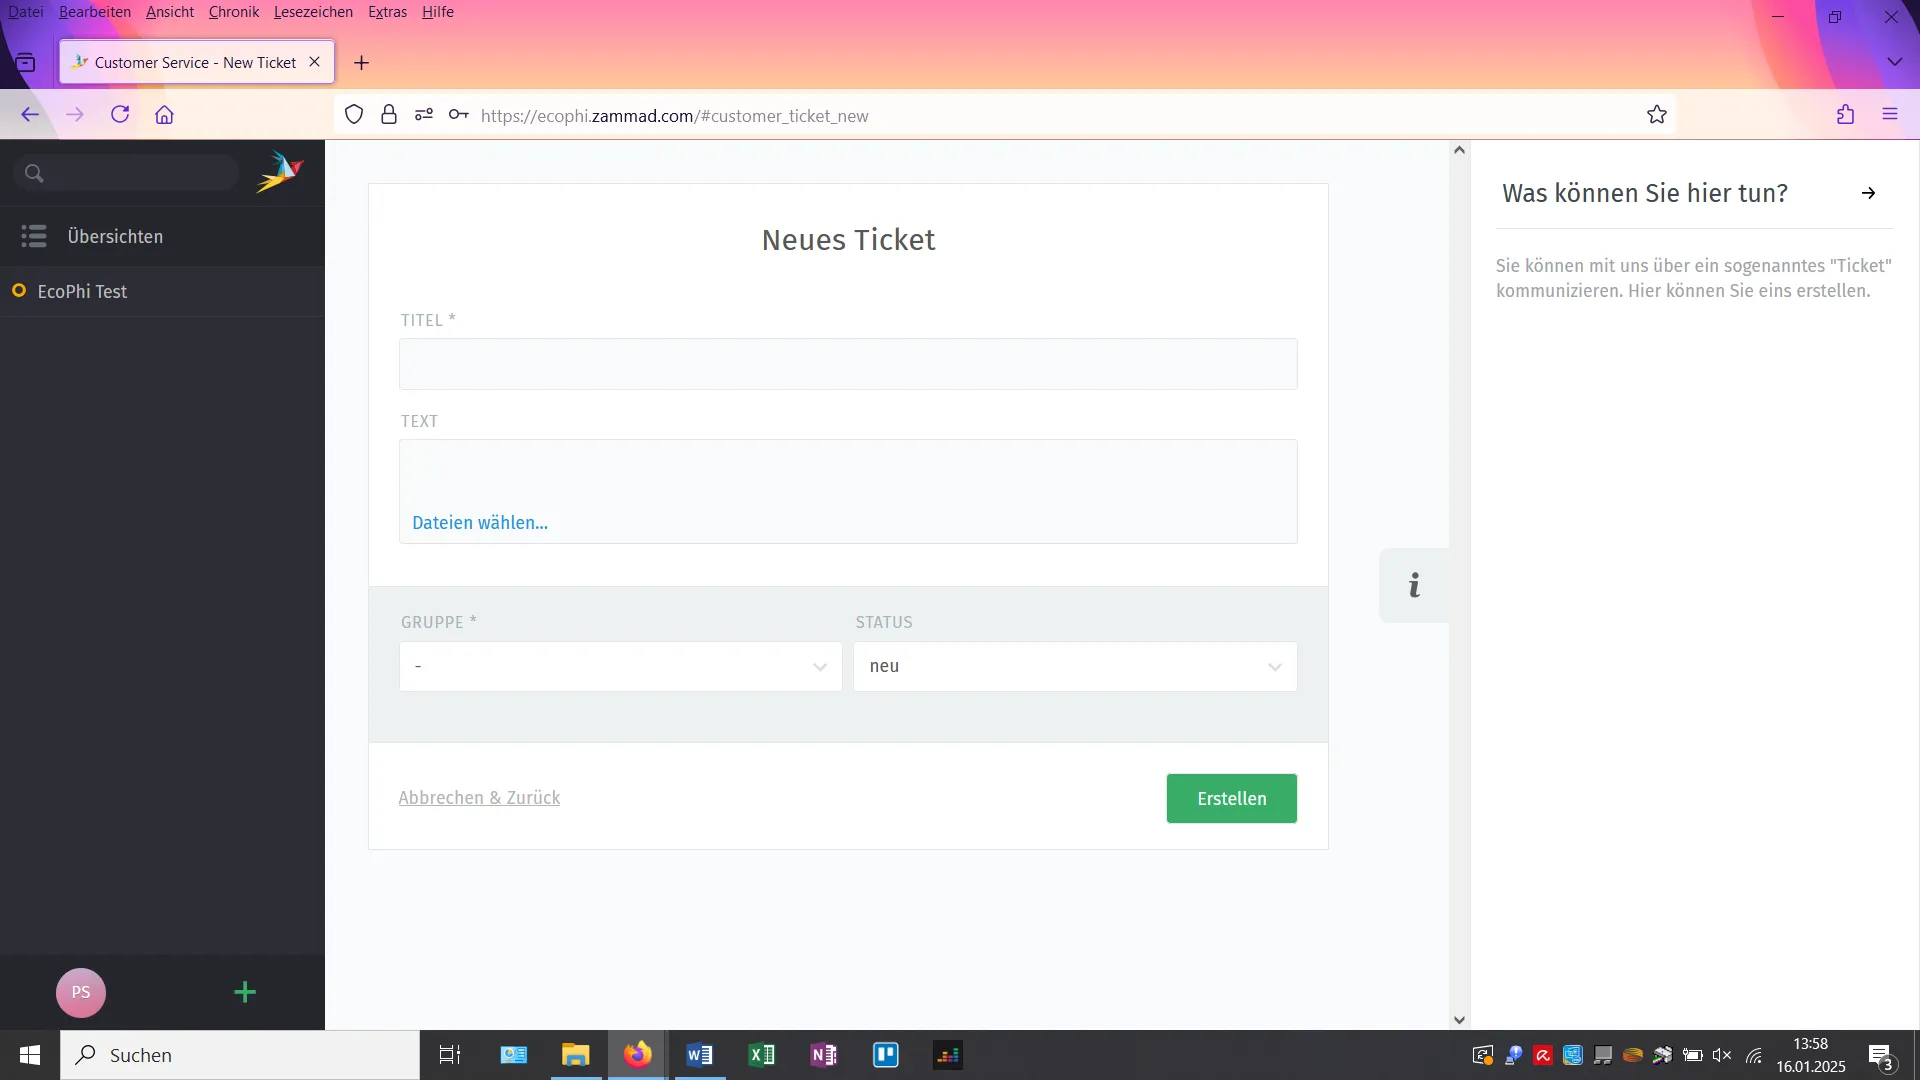Open the info panel via i icon
The width and height of the screenshot is (1920, 1080).
1413,585
